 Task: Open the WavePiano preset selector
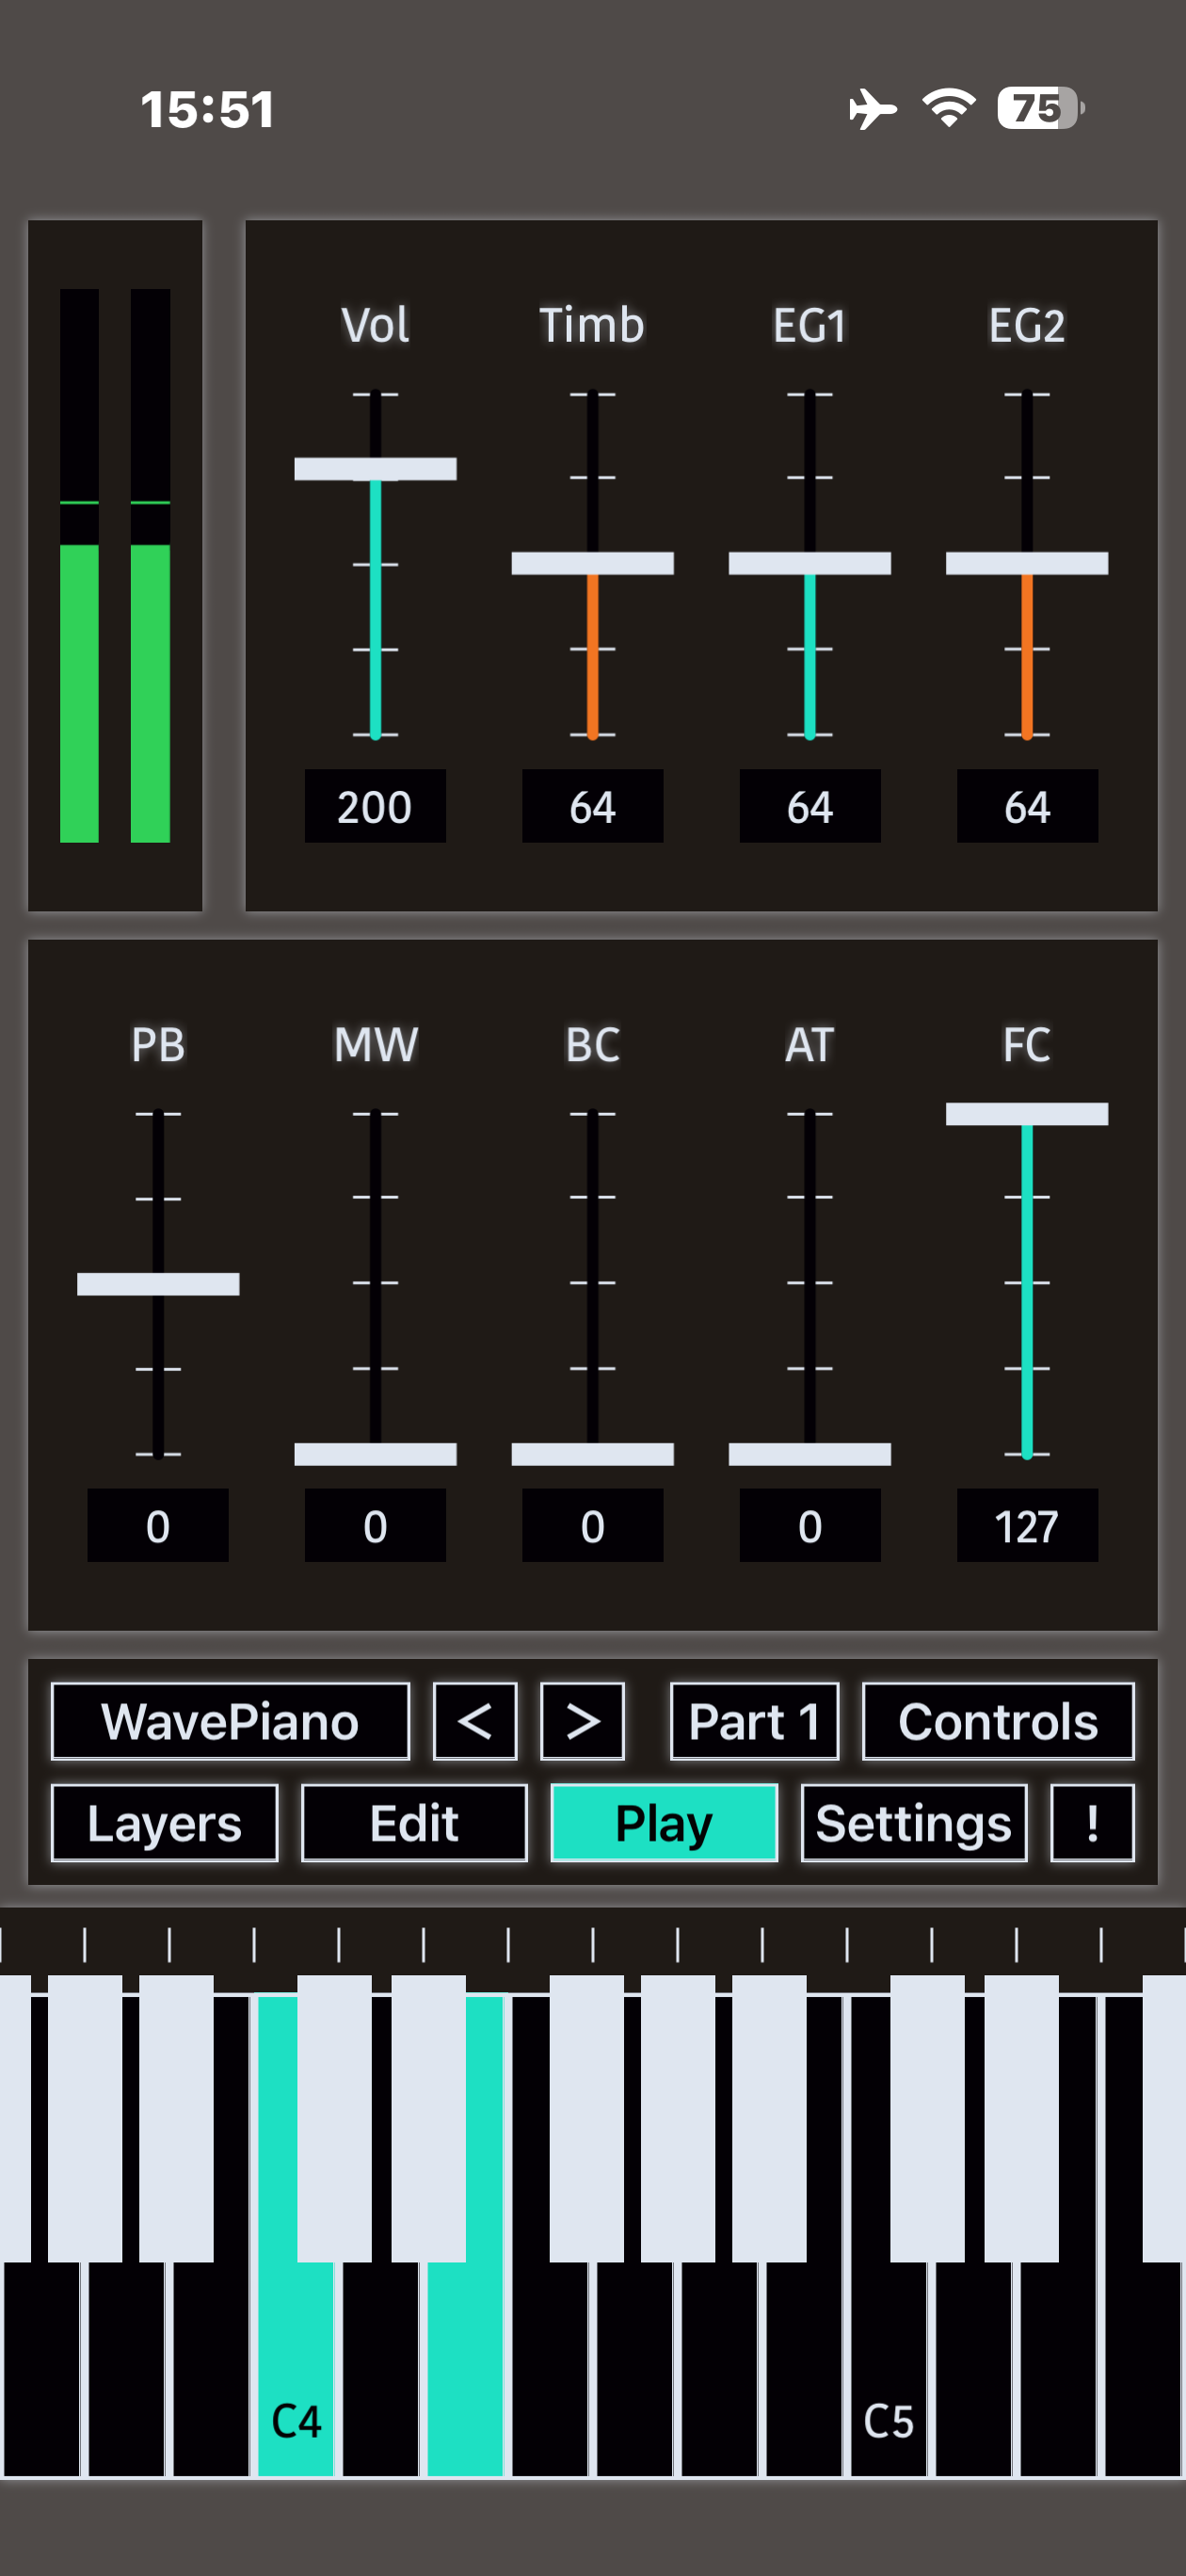[230, 1721]
